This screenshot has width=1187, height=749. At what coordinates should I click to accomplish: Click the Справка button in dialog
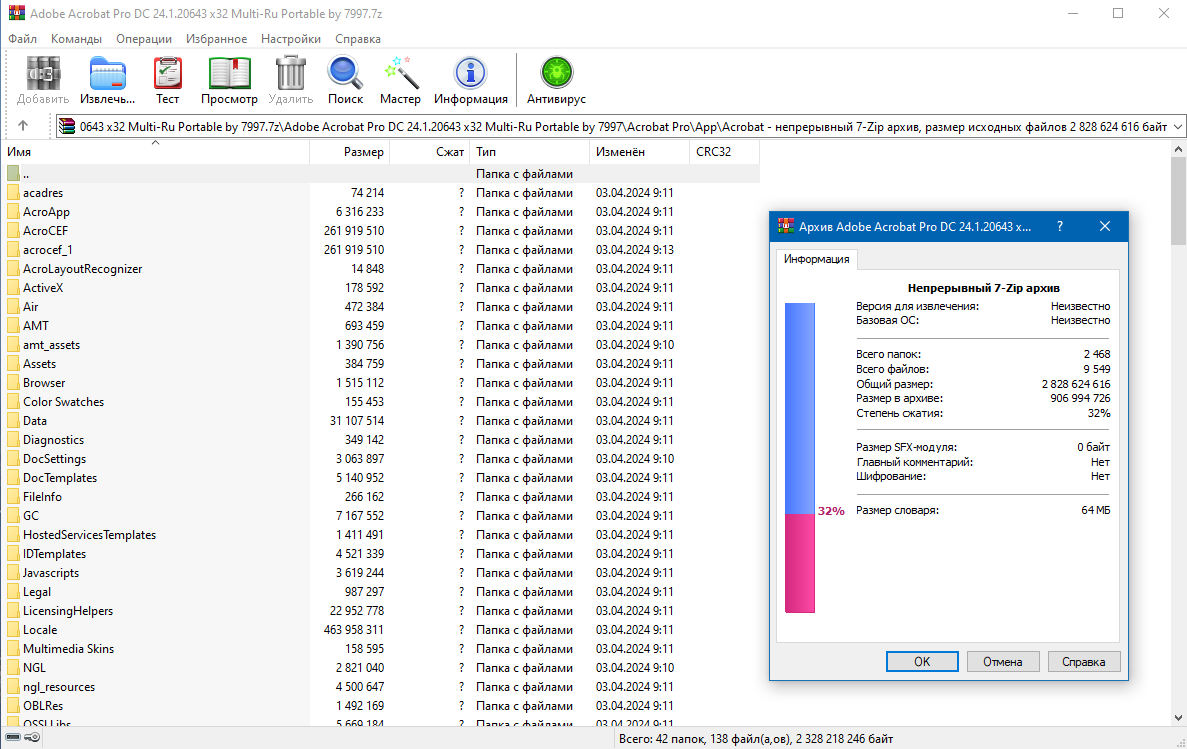click(1084, 661)
